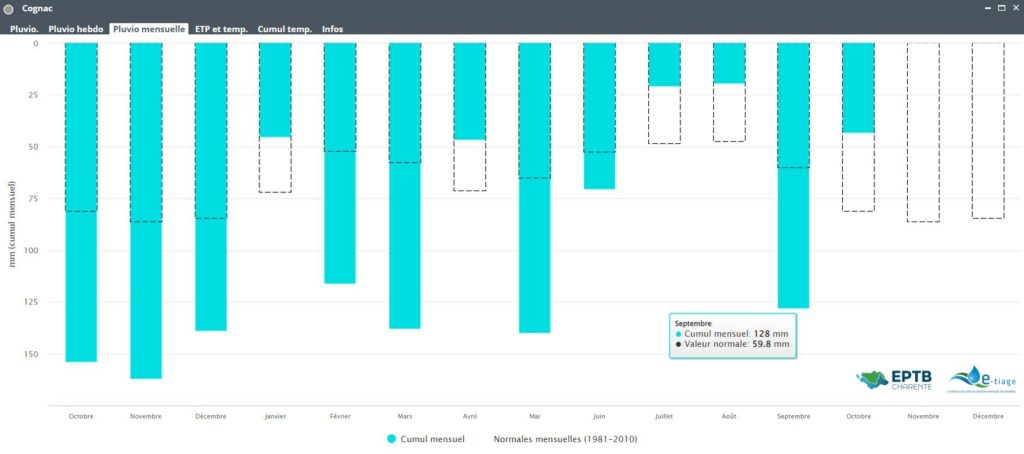Open the Pluvio. tab
The height and width of the screenshot is (454, 1024).
coord(24,29)
